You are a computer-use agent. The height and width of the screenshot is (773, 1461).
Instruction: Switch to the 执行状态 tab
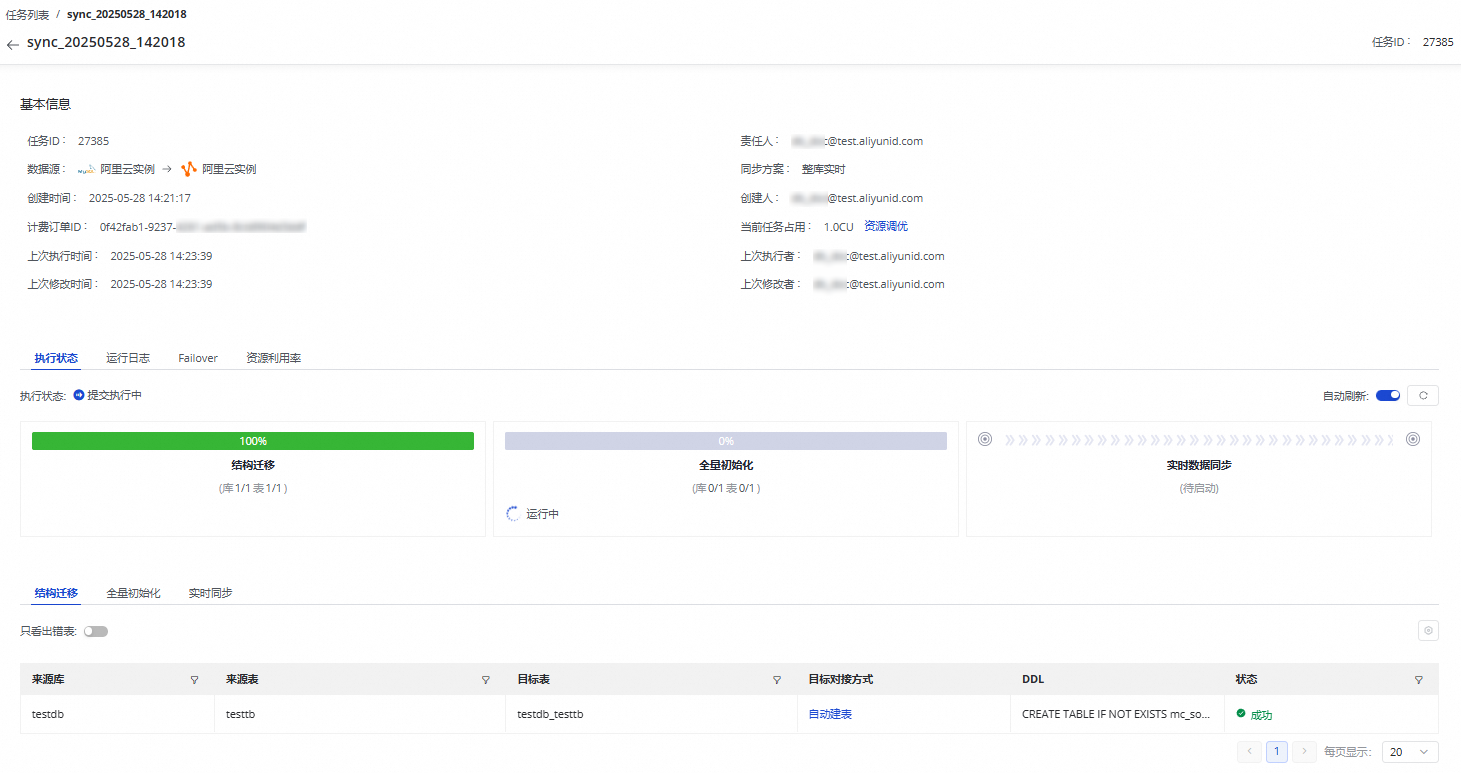click(56, 358)
